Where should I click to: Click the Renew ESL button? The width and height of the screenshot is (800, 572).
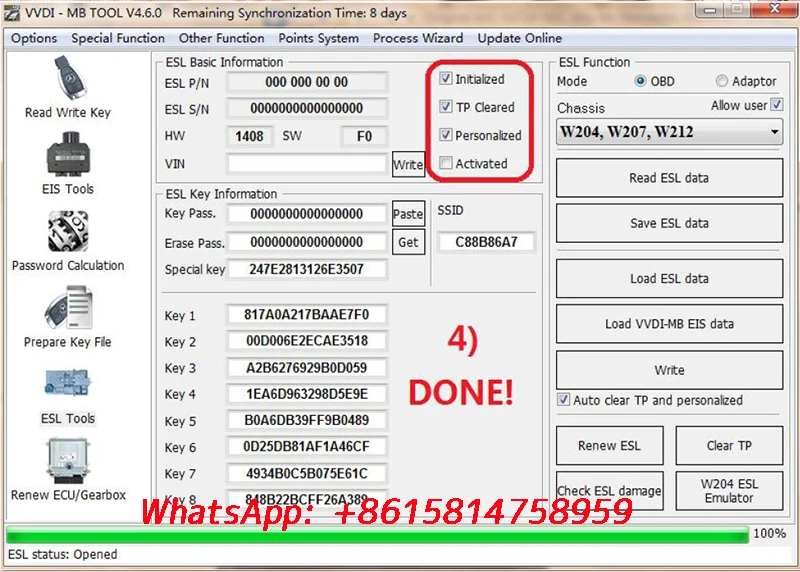610,445
